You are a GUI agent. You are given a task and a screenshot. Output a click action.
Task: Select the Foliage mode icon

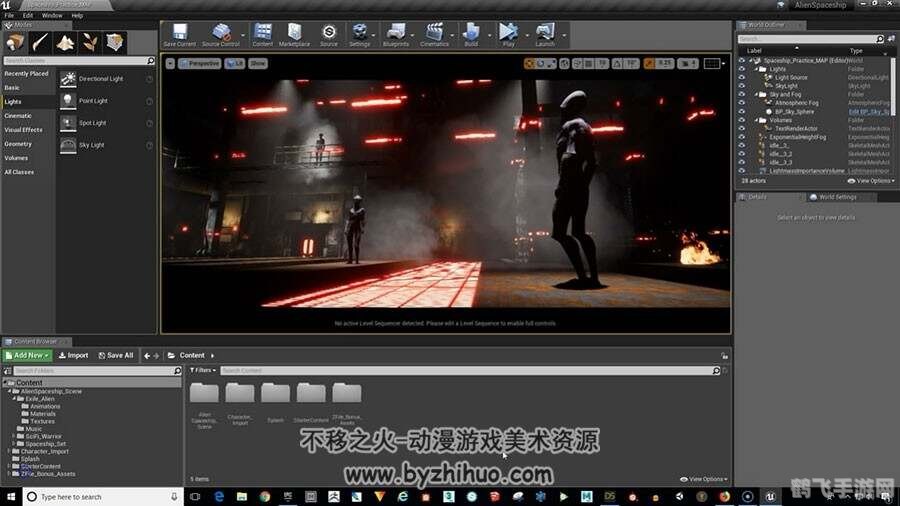pos(90,42)
